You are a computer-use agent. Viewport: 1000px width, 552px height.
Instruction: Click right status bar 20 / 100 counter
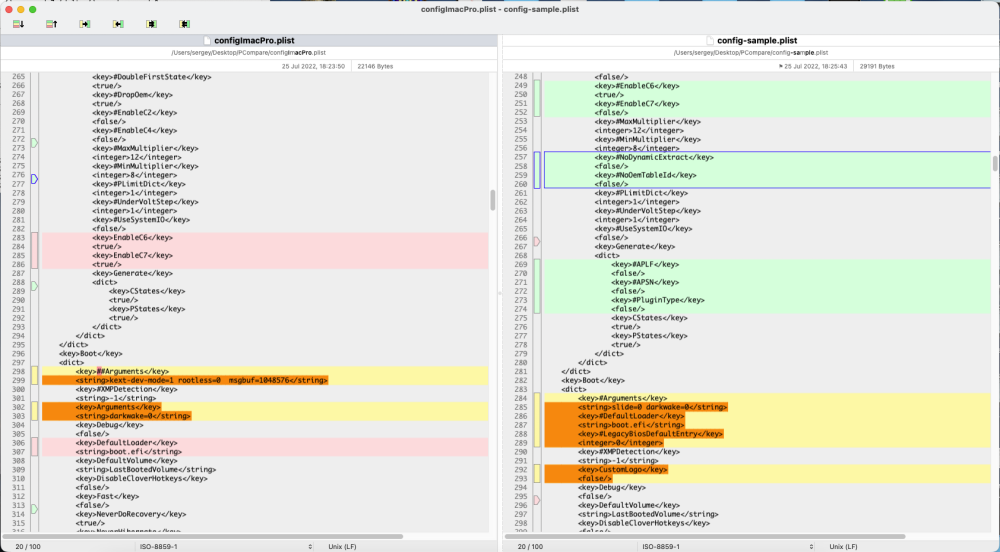[531, 546]
